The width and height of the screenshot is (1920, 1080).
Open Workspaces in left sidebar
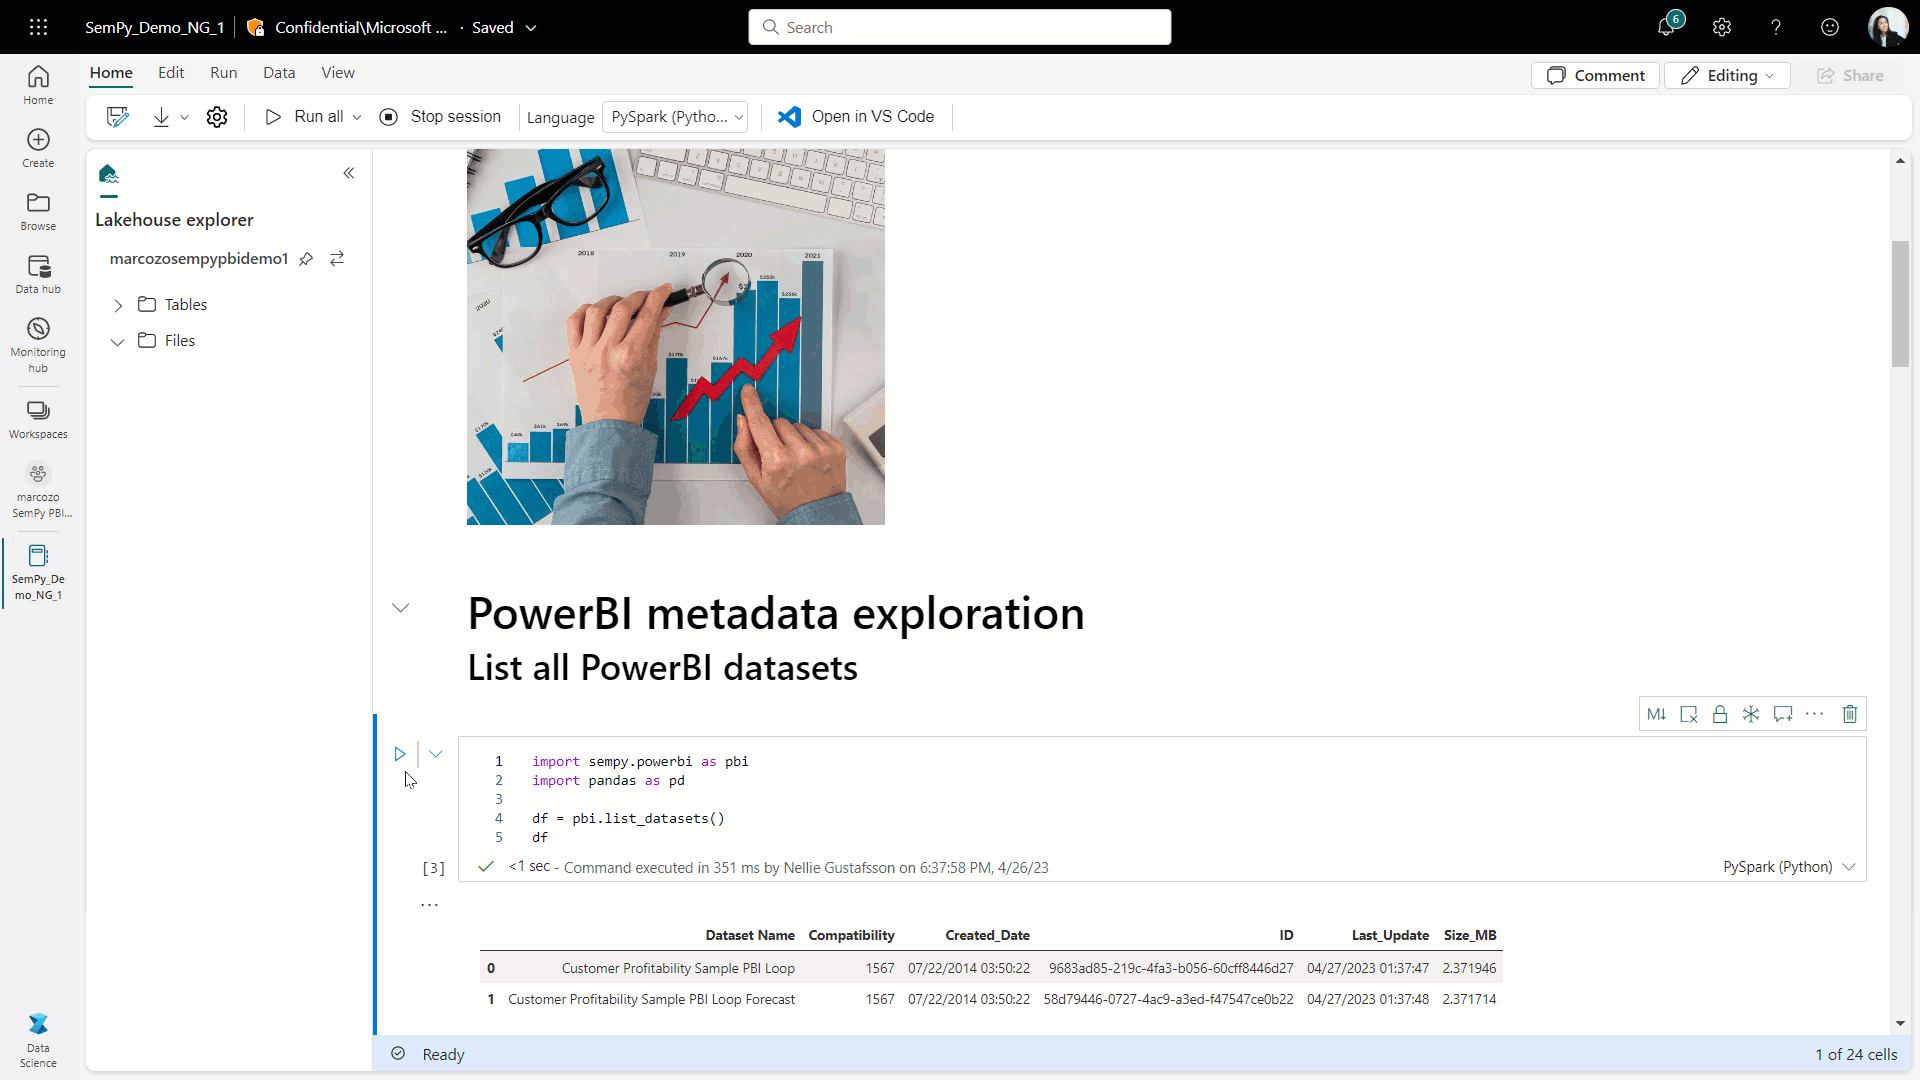pyautogui.click(x=38, y=419)
